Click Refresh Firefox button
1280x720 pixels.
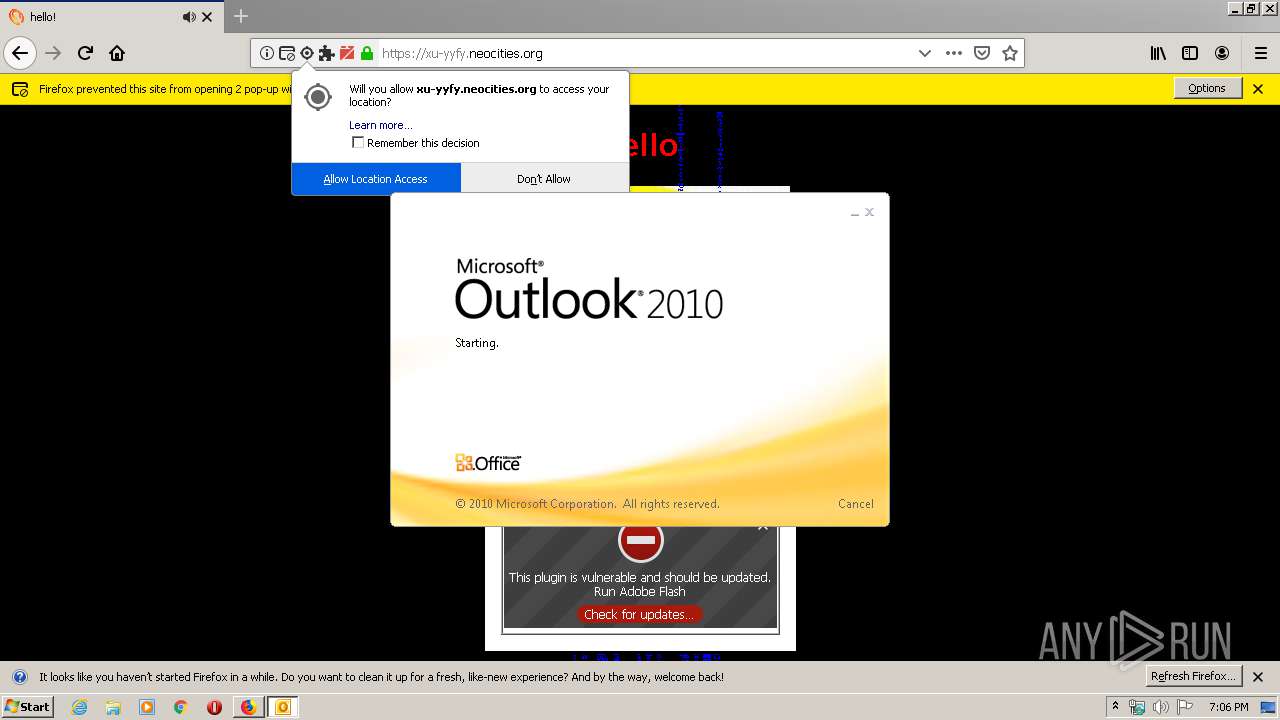(1194, 676)
